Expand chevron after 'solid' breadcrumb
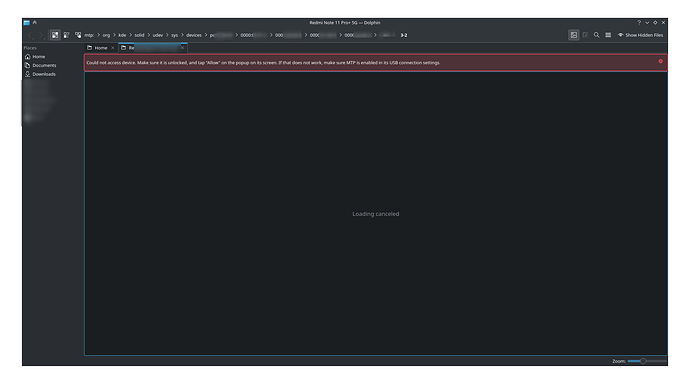 click(x=148, y=35)
